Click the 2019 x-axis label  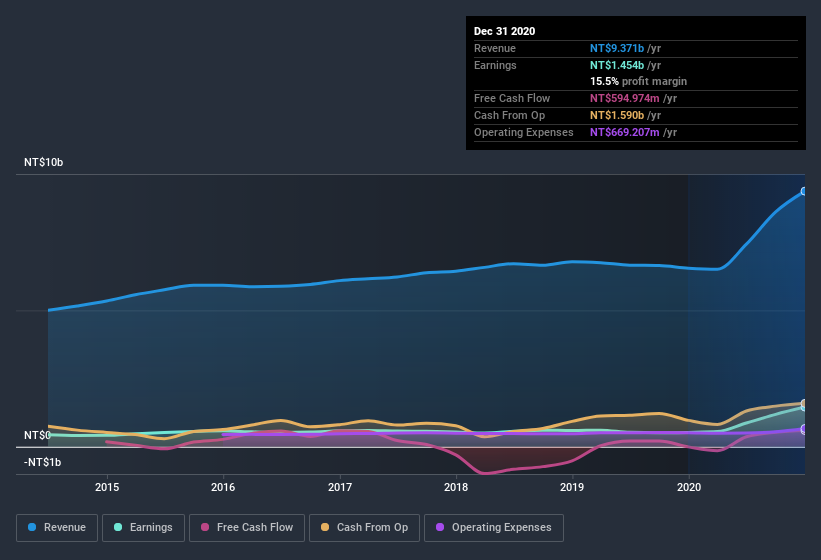tap(572, 487)
